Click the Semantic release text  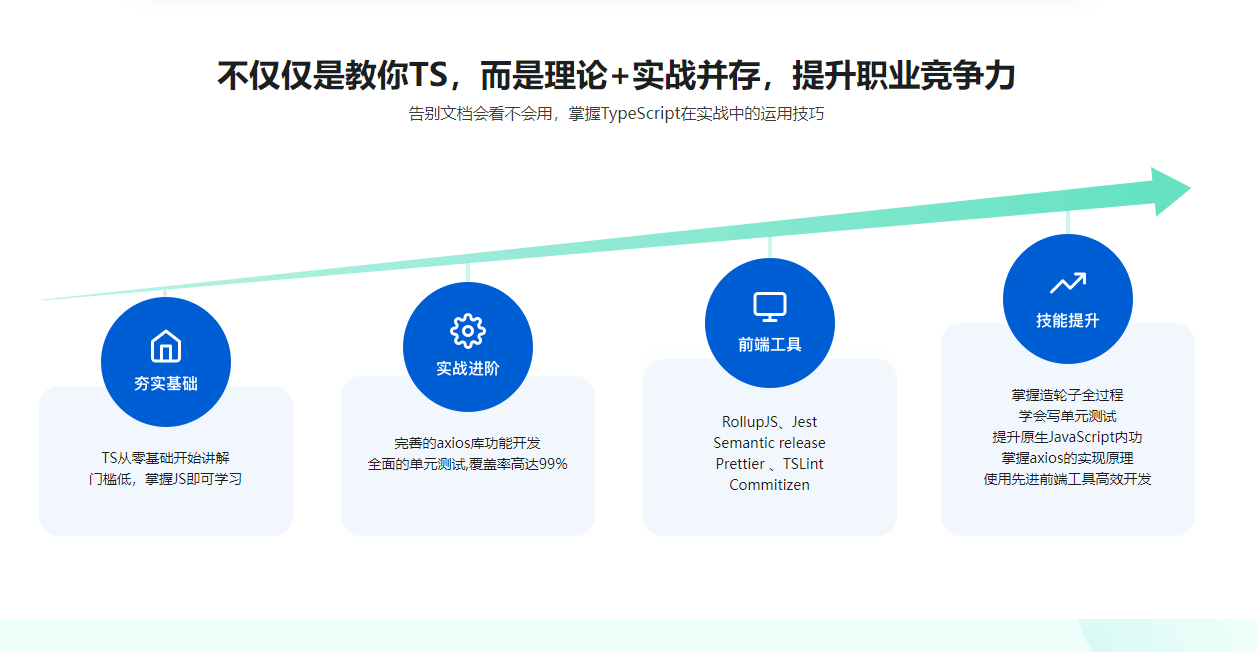pyautogui.click(x=770, y=443)
